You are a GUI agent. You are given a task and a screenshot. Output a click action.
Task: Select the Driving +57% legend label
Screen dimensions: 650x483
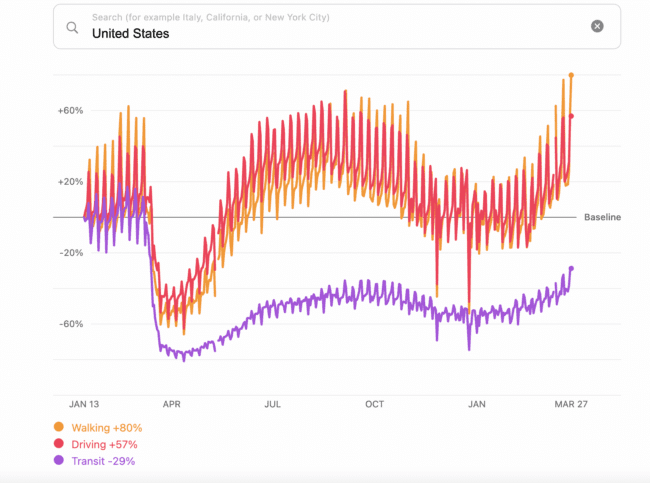click(104, 444)
